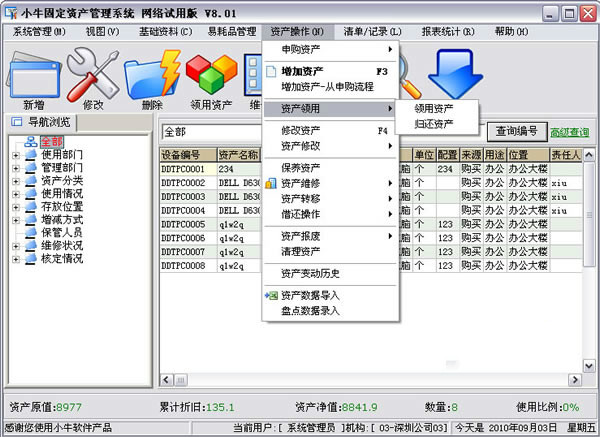Choose 归还资产 in the submenu
Viewport: 600px width, 437px height.
click(434, 124)
